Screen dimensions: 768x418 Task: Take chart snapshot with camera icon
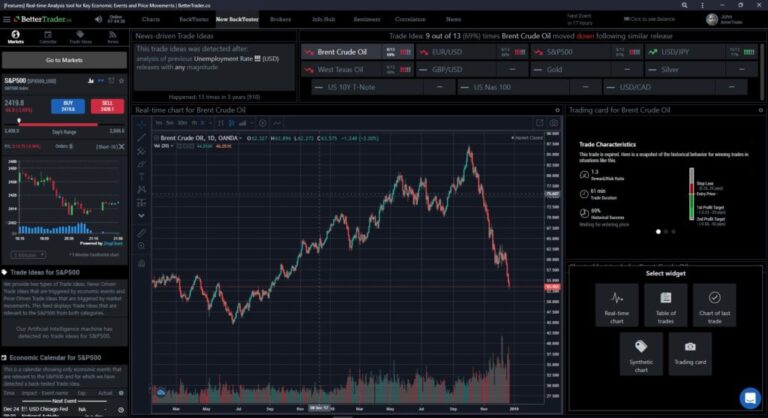[x=553, y=123]
